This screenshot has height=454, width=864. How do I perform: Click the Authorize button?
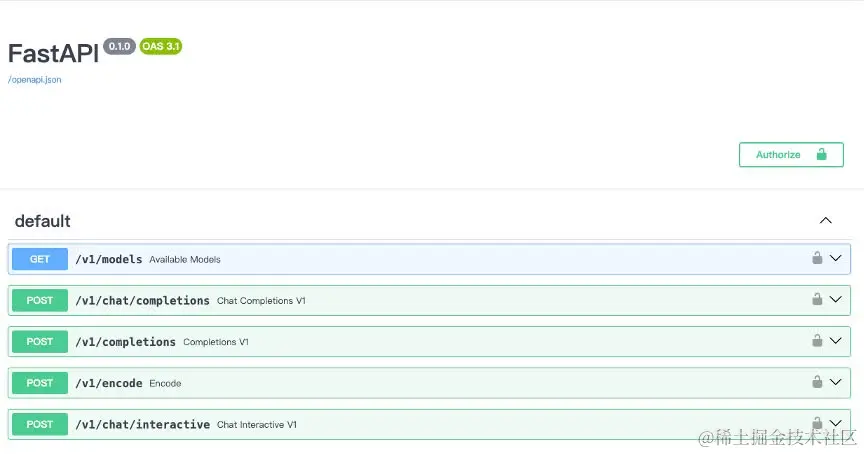click(791, 154)
